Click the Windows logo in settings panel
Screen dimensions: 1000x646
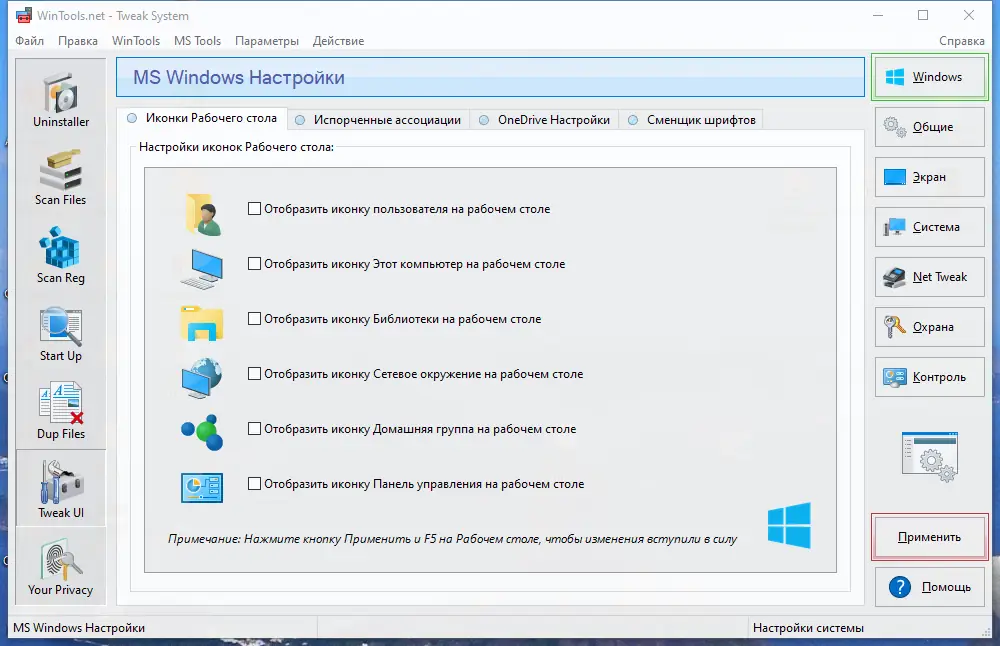[790, 525]
